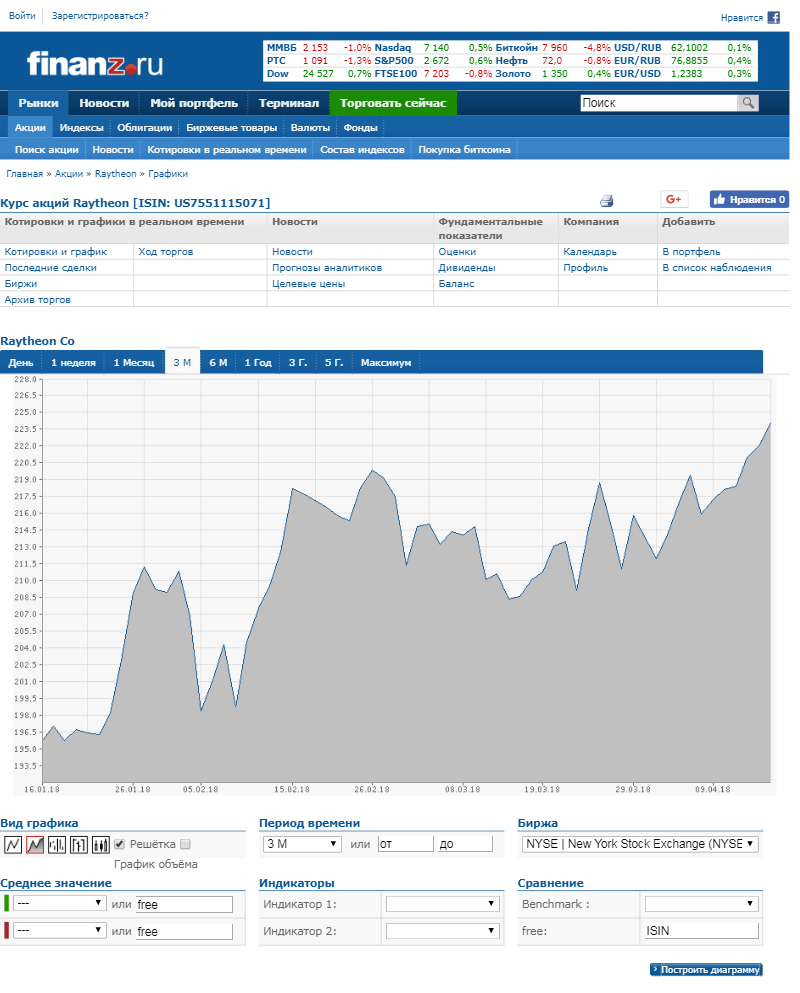800x993 pixels.
Task: Open the Дивиденды link
Action: [467, 267]
